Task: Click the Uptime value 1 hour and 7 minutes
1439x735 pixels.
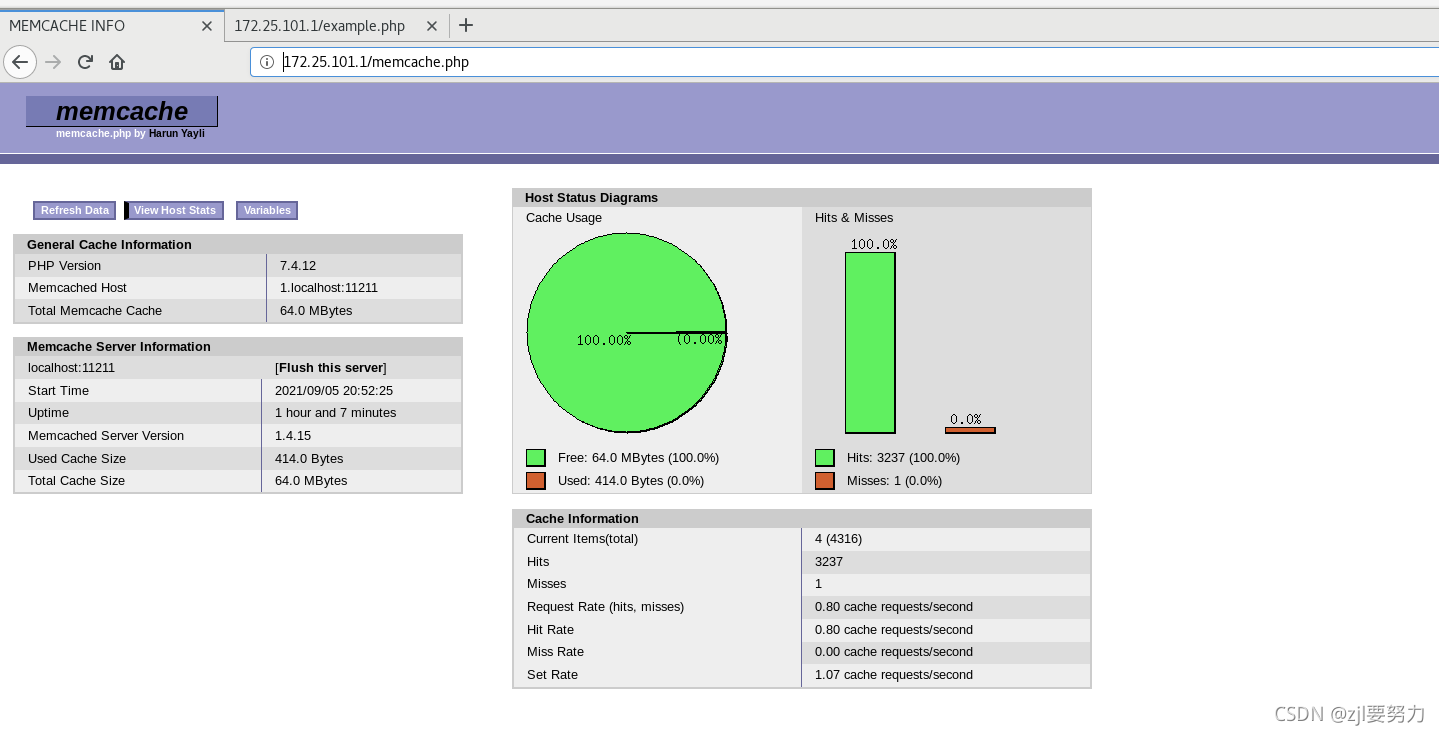Action: coord(336,413)
